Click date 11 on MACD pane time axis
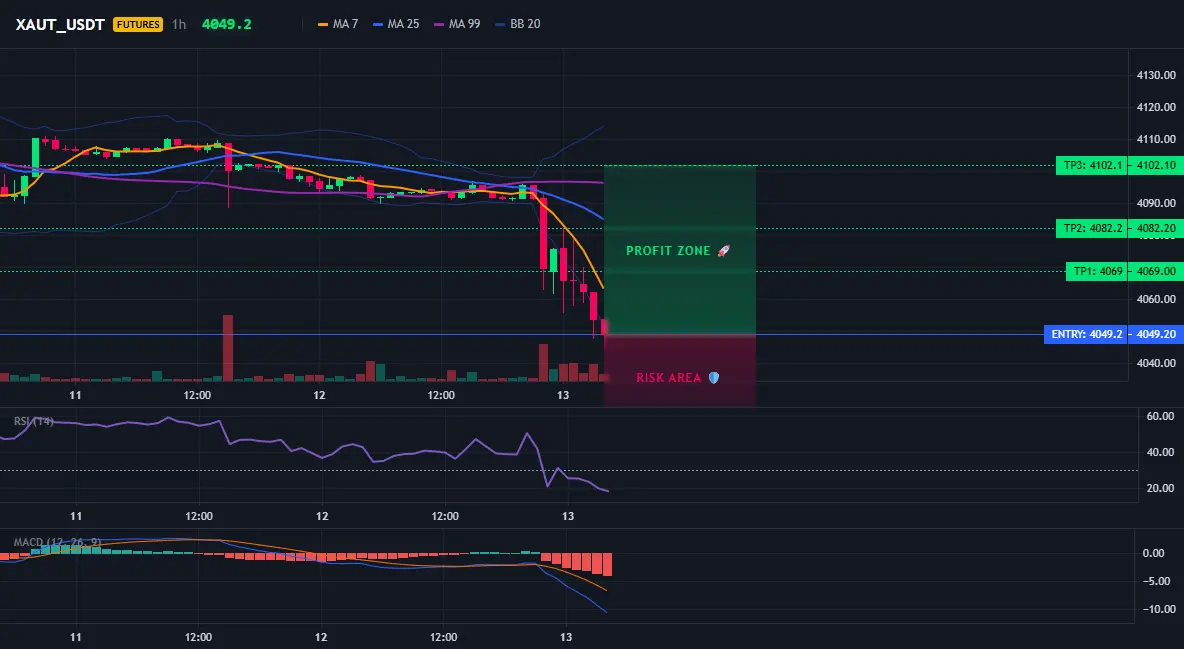The image size is (1184, 649). click(76, 637)
